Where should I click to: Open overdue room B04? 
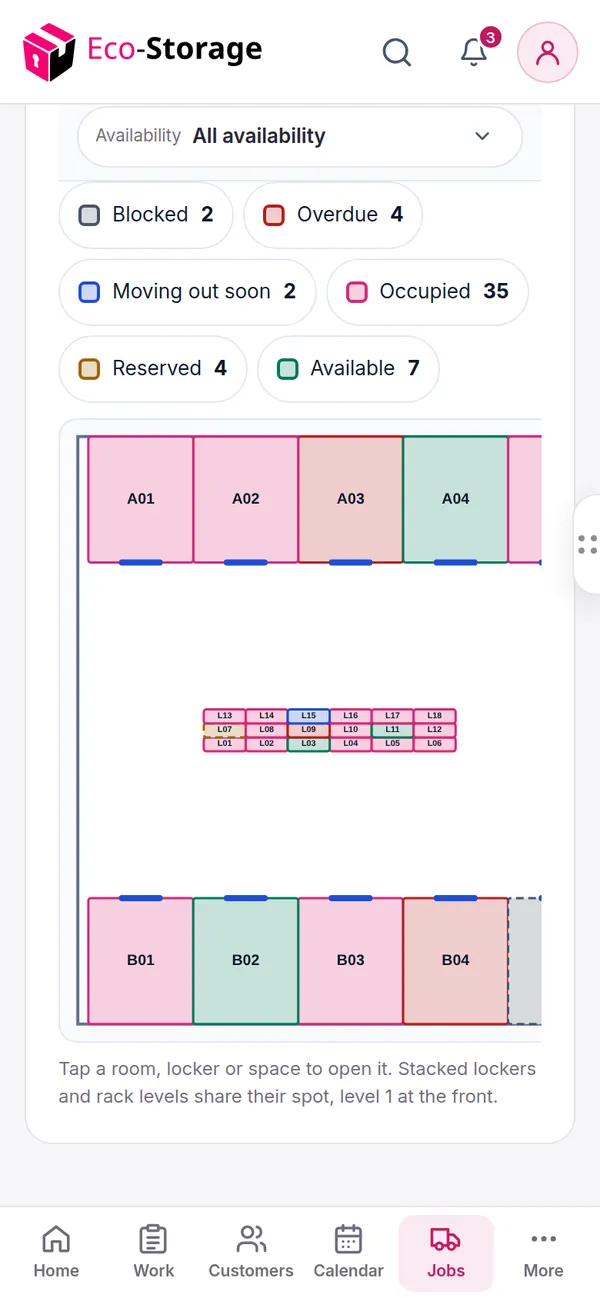[x=456, y=960]
